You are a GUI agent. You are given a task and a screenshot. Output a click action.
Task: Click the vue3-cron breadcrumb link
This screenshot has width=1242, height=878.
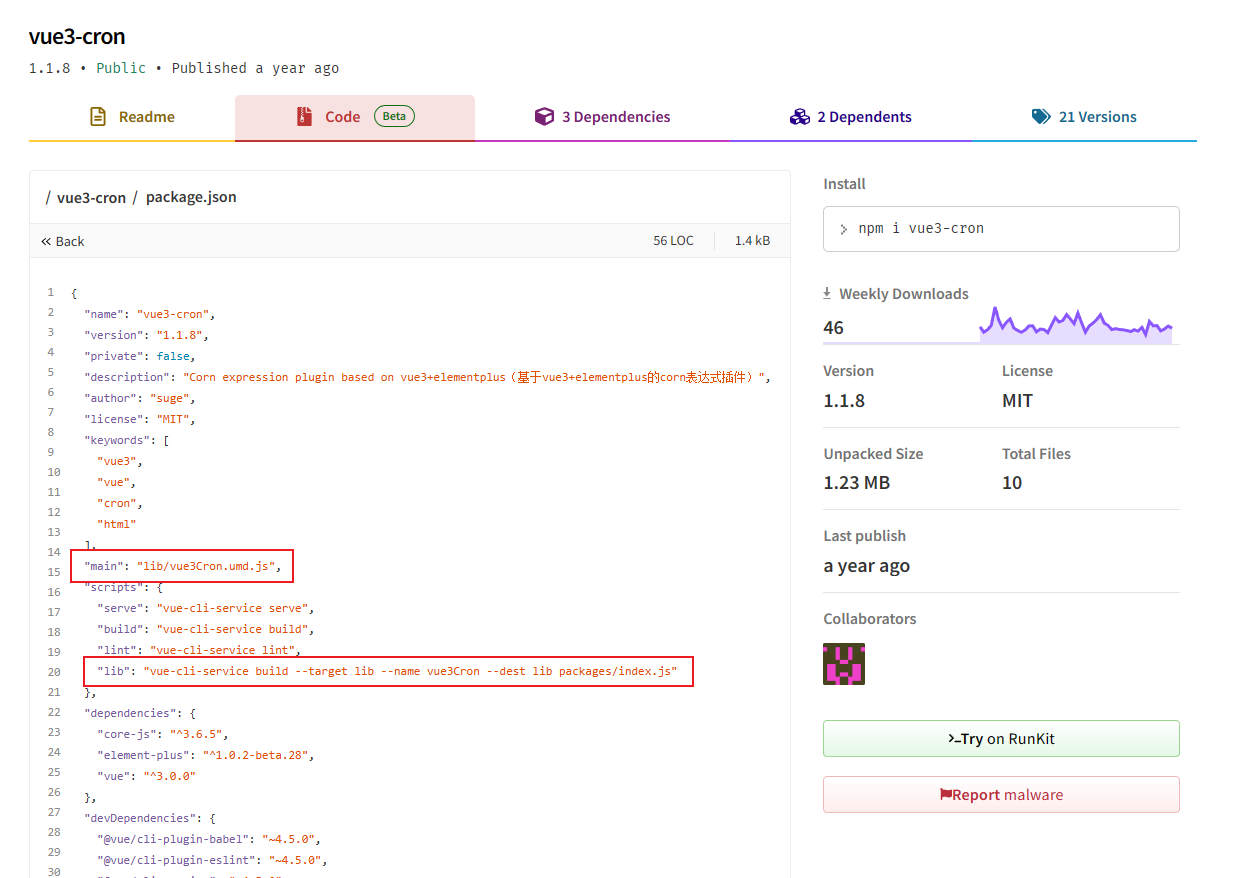[91, 197]
